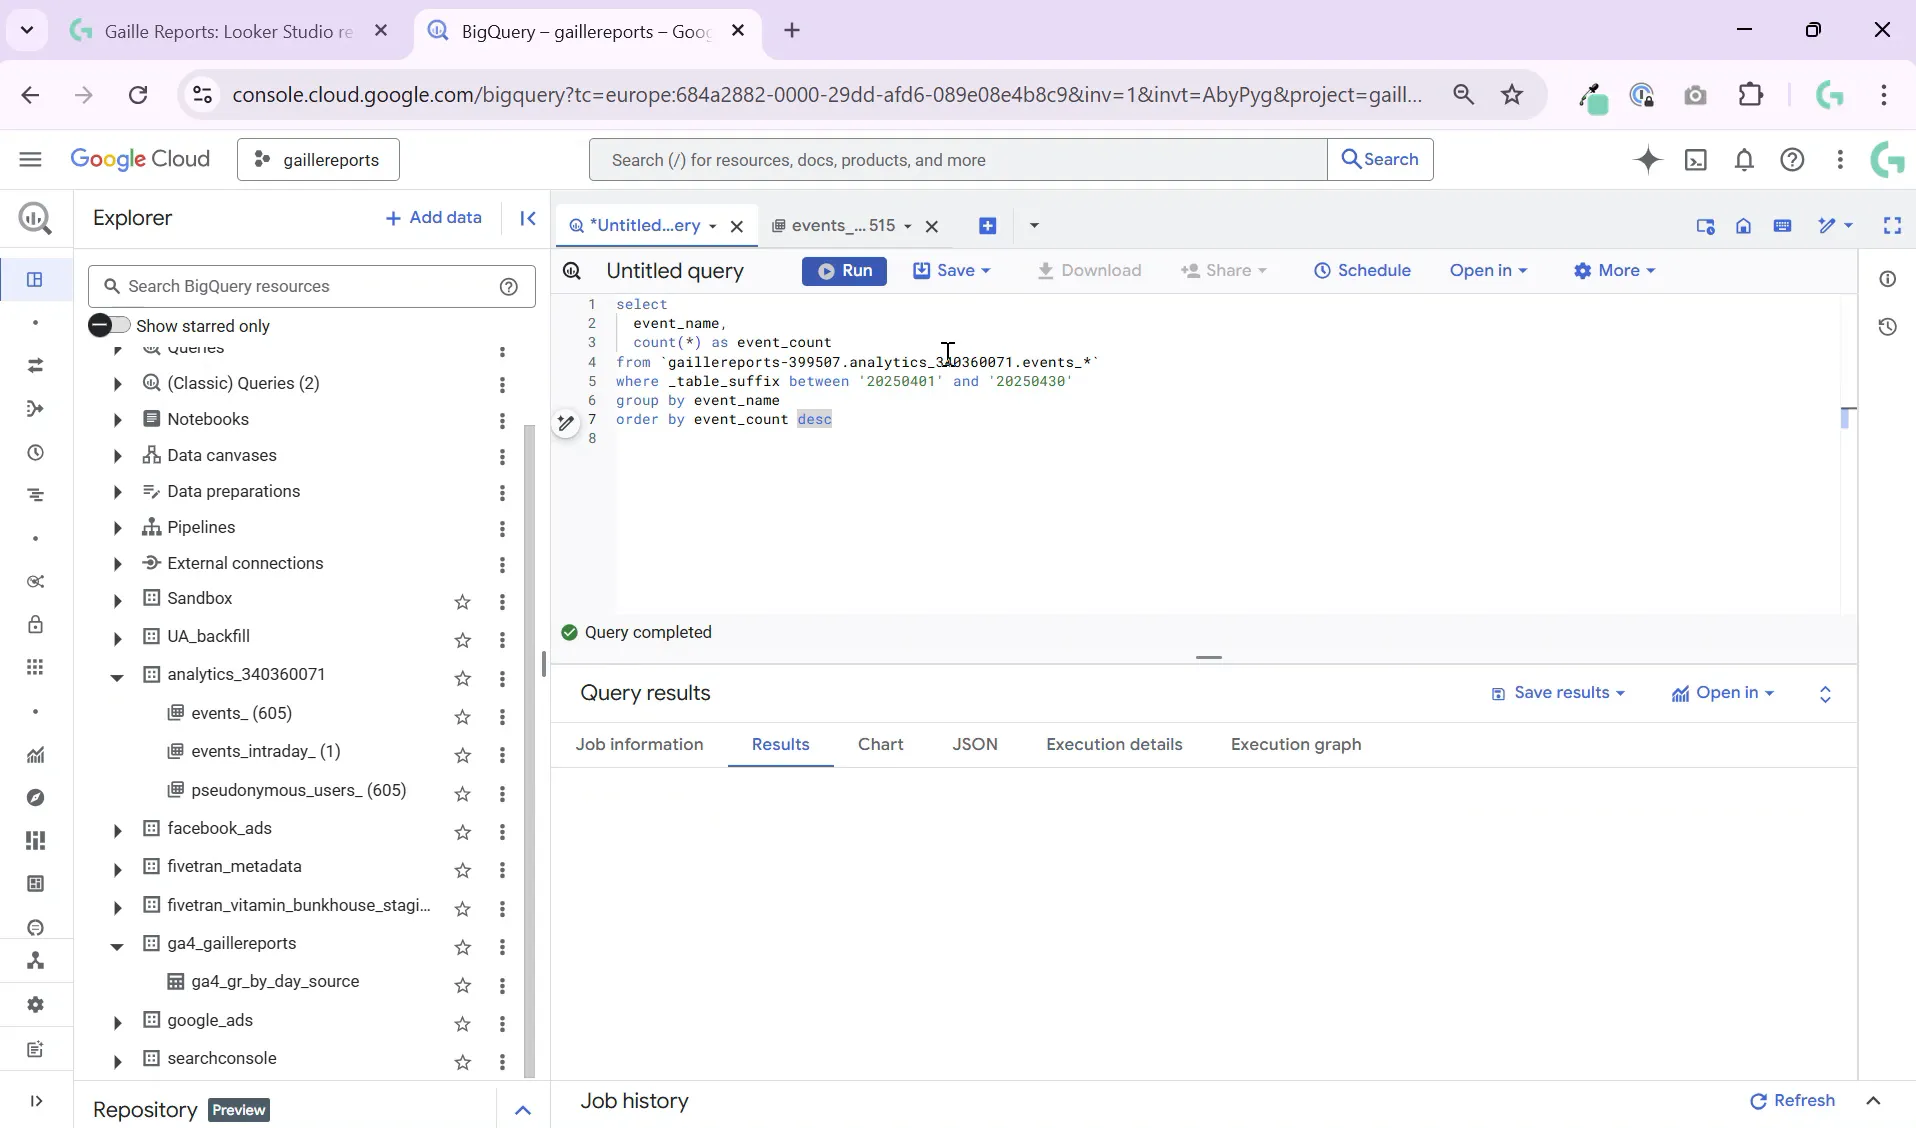Run the query
This screenshot has height=1128, width=1916.
coord(844,271)
